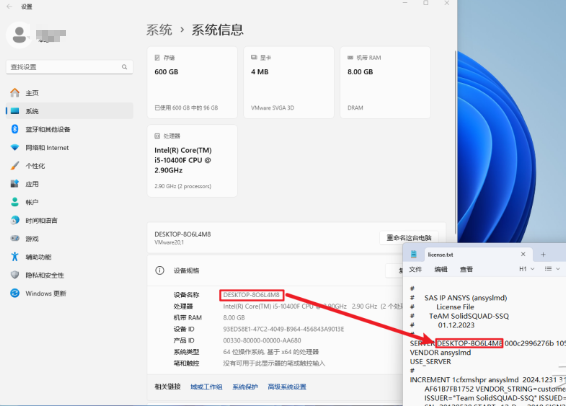Click the VENDOR ansyslmd line in Notepad
The width and height of the screenshot is (566, 407).
(x=440, y=353)
